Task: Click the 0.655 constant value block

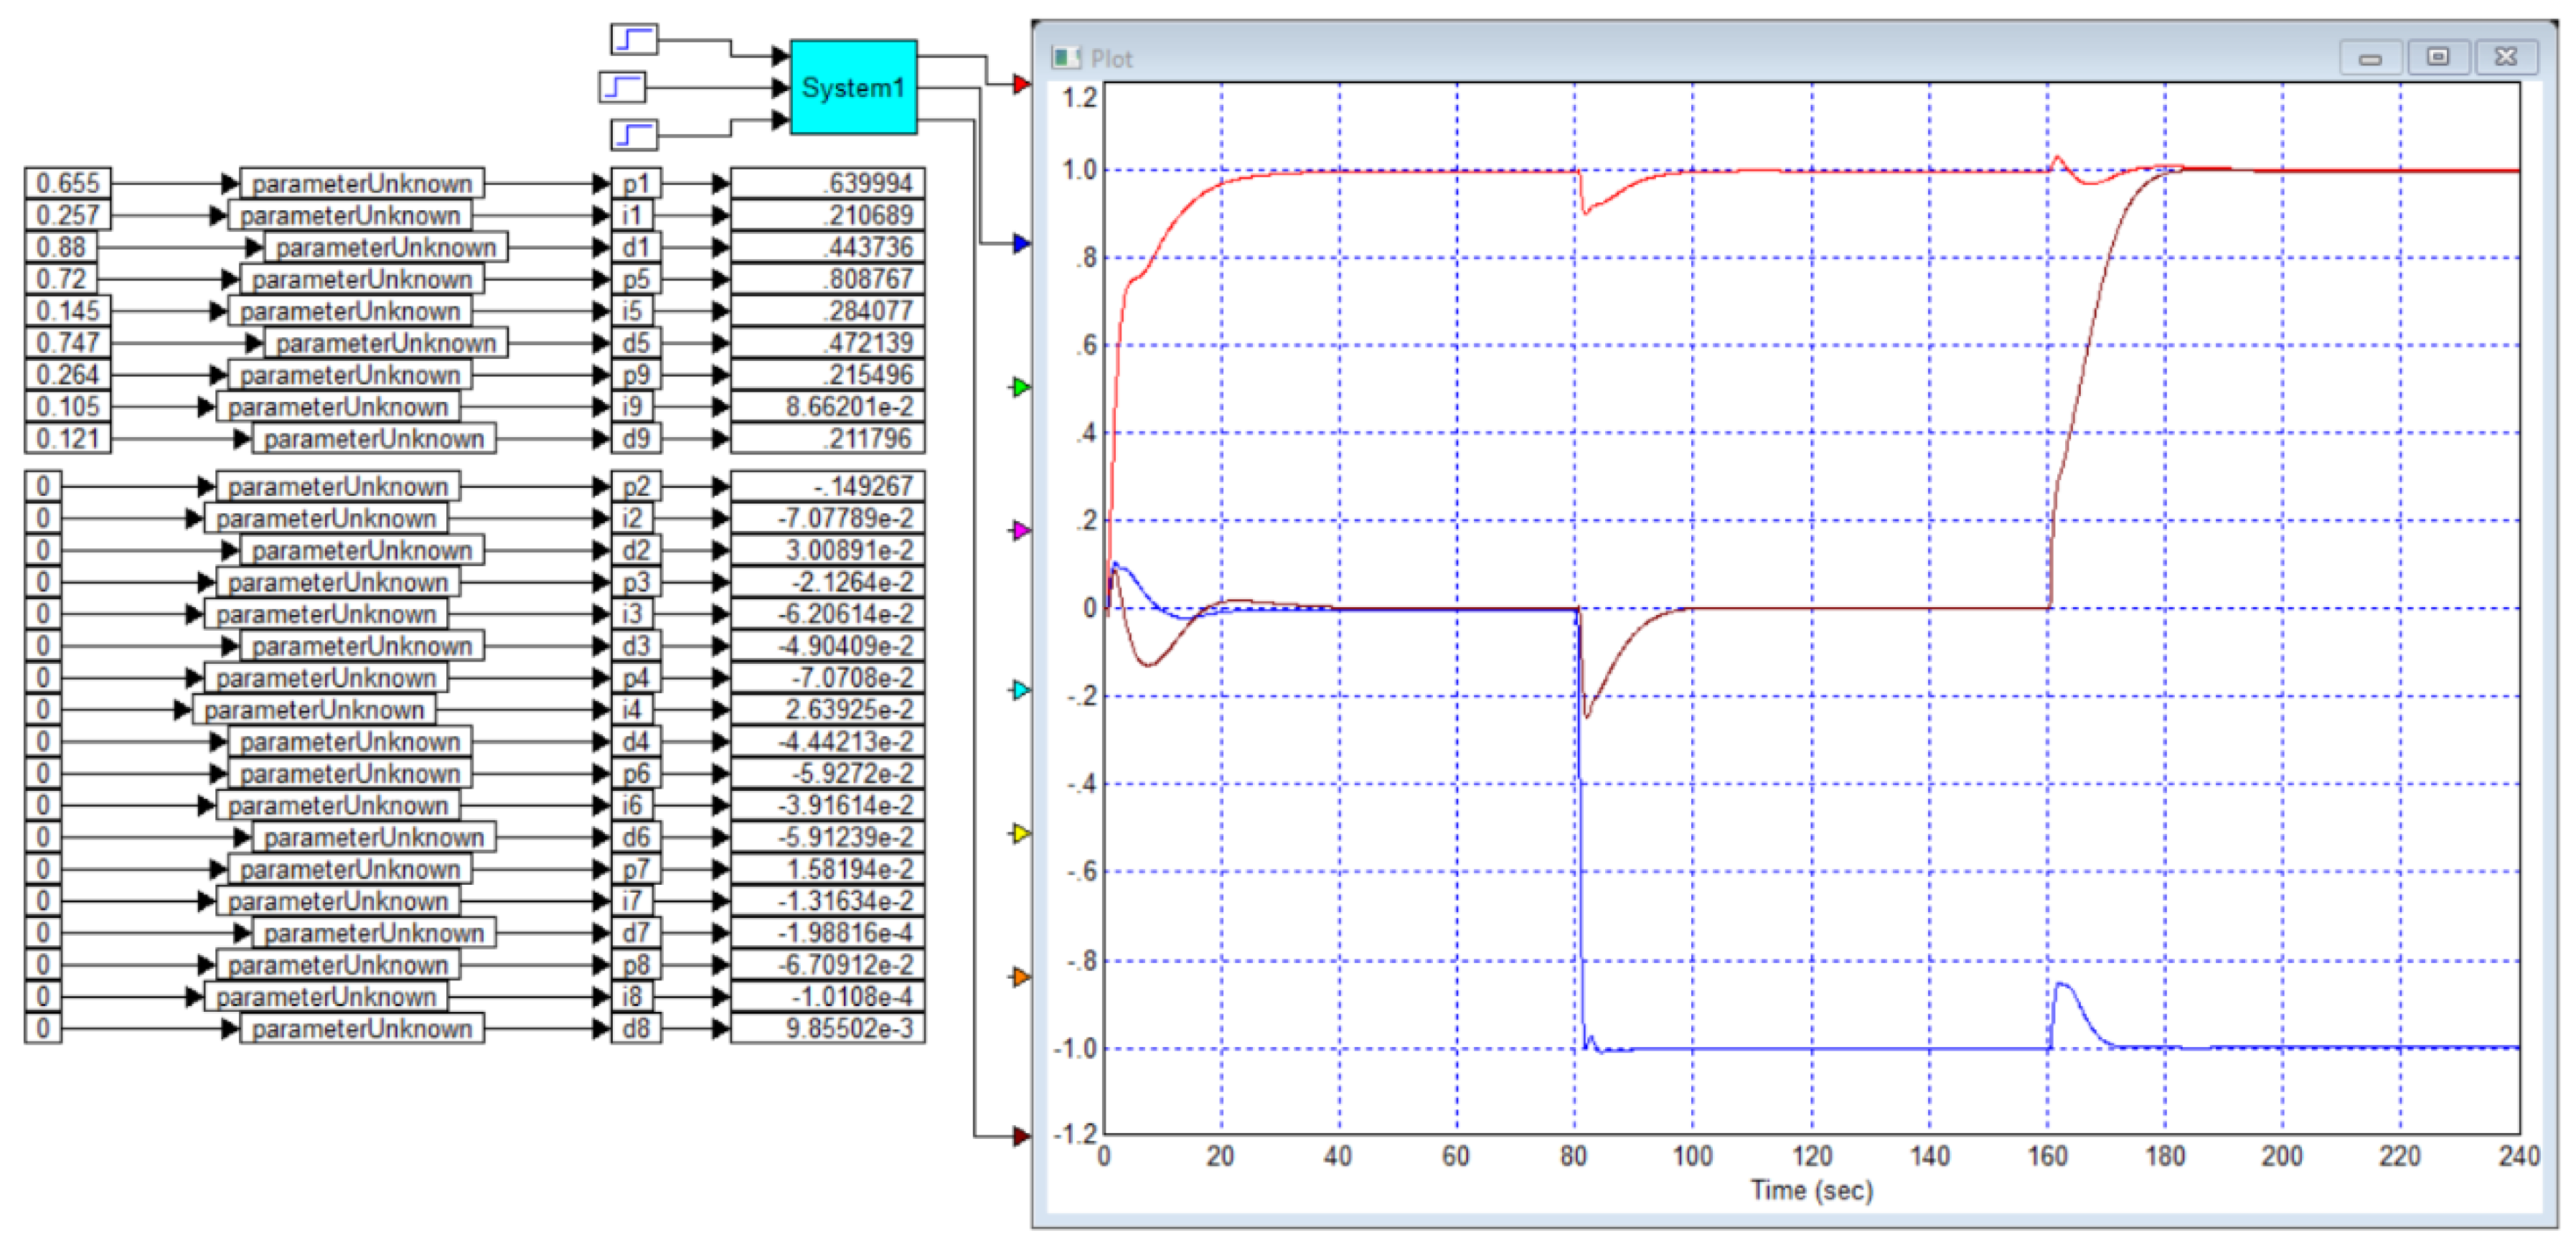Action: pos(68,183)
